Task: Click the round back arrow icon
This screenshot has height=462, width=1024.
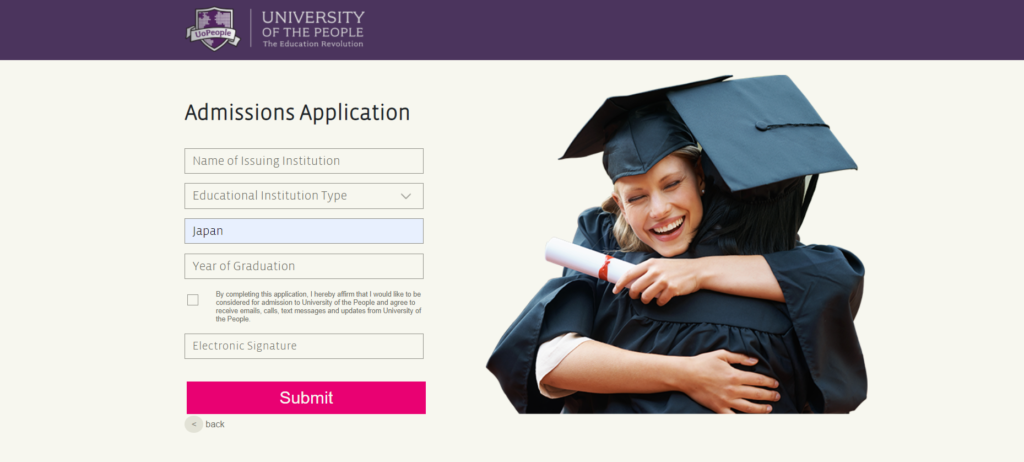Action: 194,424
